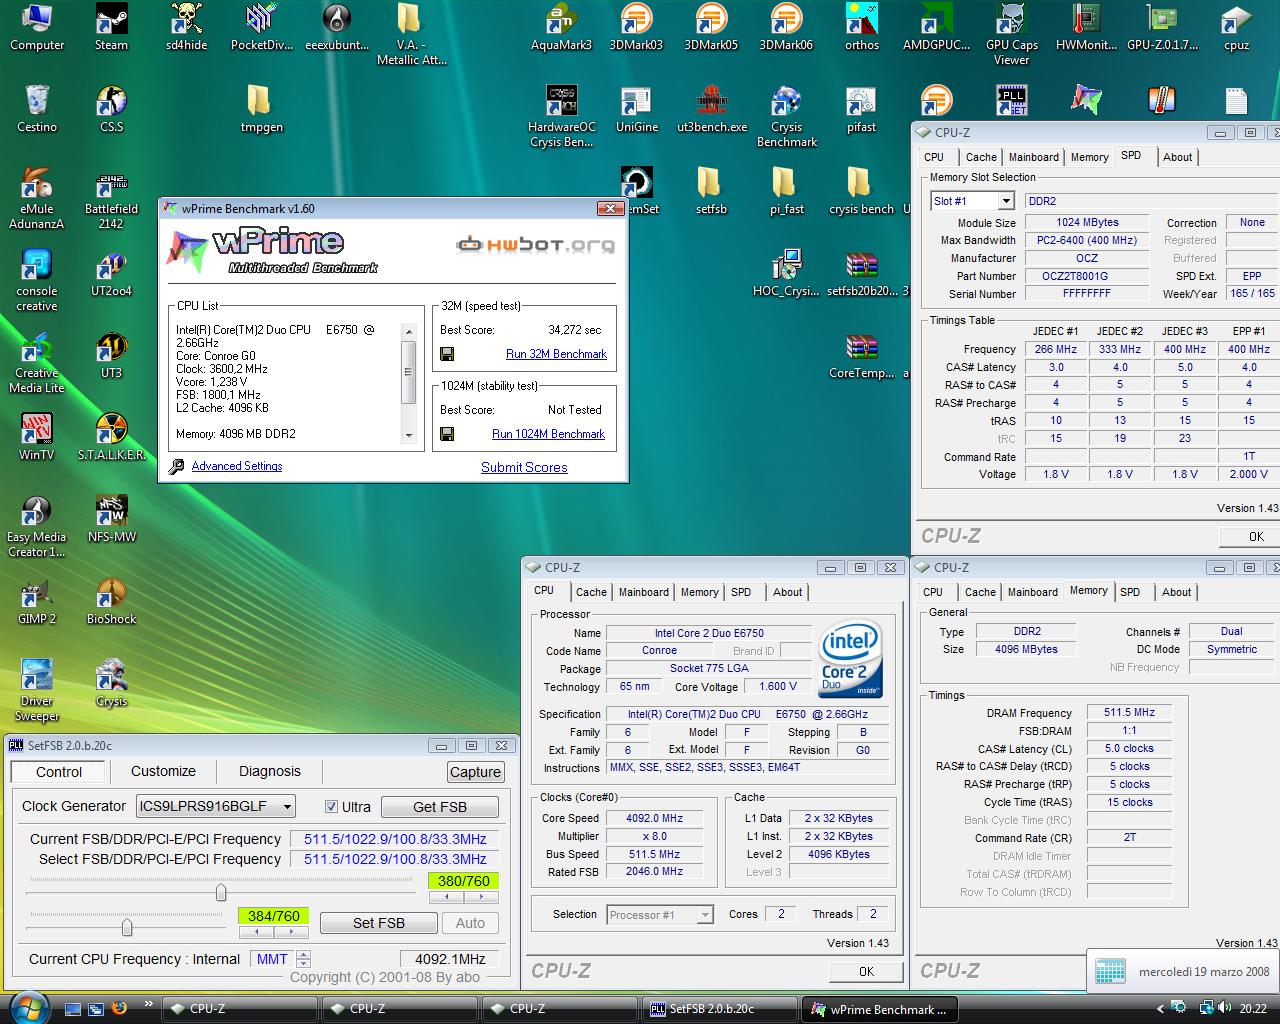Image resolution: width=1280 pixels, height=1024 pixels.
Task: Open the HWMonitor desktop icon
Action: click(x=1086, y=27)
